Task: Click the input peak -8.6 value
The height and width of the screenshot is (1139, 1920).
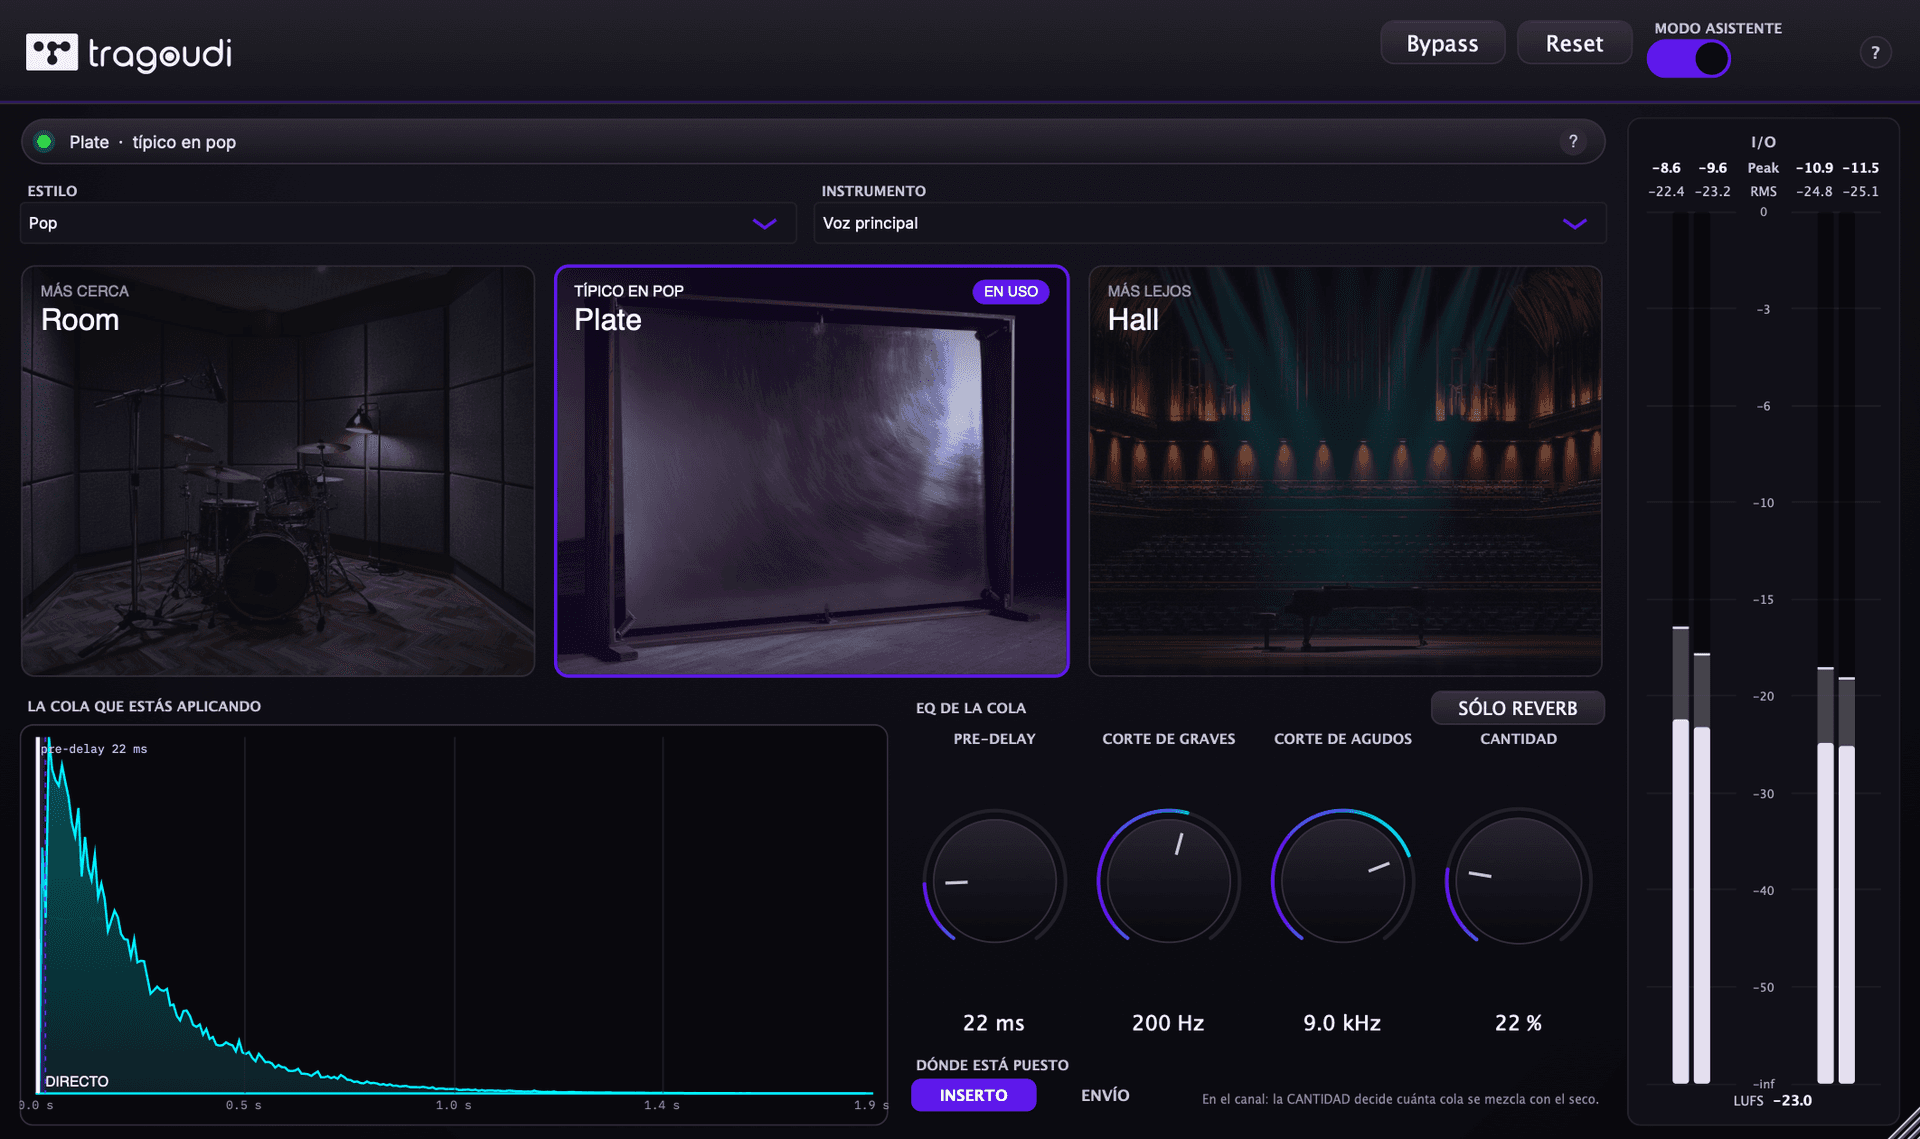Action: pos(1666,168)
